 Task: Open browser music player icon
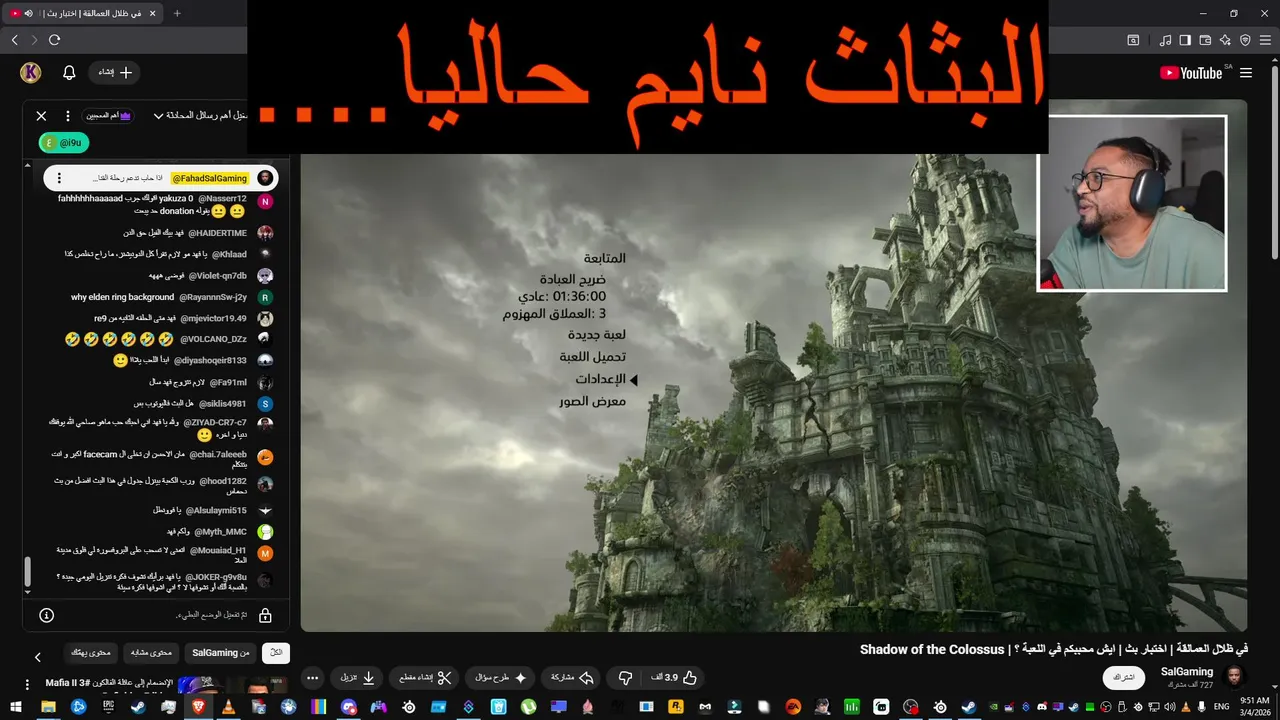click(1165, 40)
